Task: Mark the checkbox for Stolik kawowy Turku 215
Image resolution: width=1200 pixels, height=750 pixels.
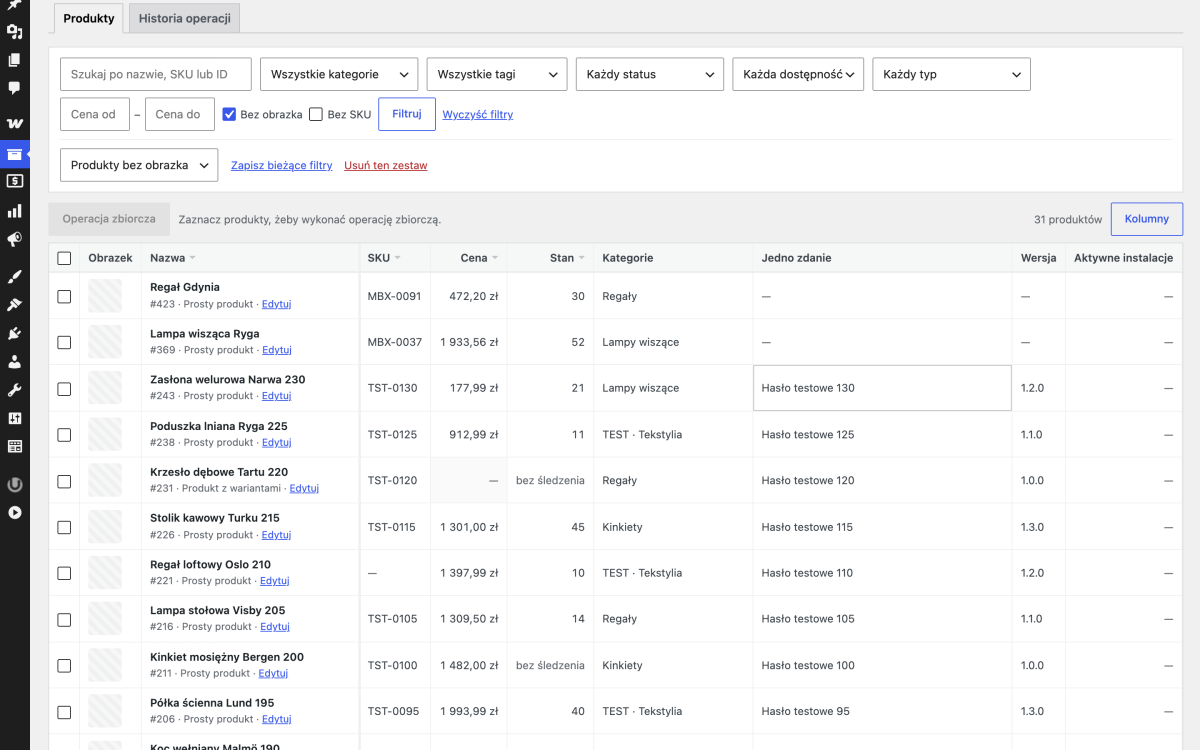Action: (x=64, y=527)
